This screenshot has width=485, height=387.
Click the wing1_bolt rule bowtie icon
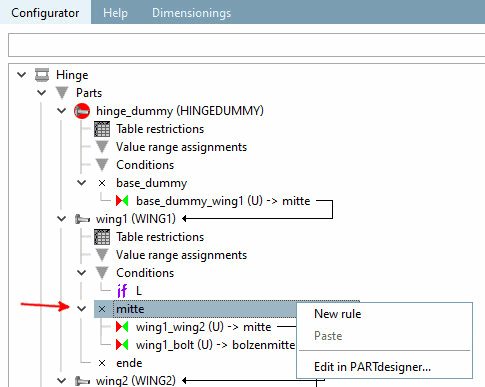pos(122,345)
